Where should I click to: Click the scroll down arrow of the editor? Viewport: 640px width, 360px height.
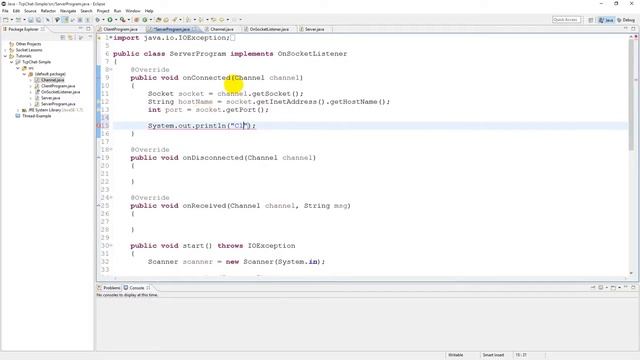coord(631,273)
